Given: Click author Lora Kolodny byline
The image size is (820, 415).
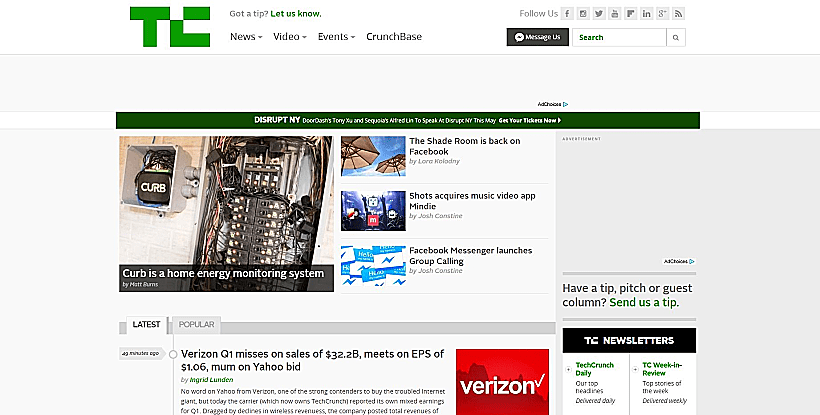Looking at the screenshot, I should coord(439,161).
